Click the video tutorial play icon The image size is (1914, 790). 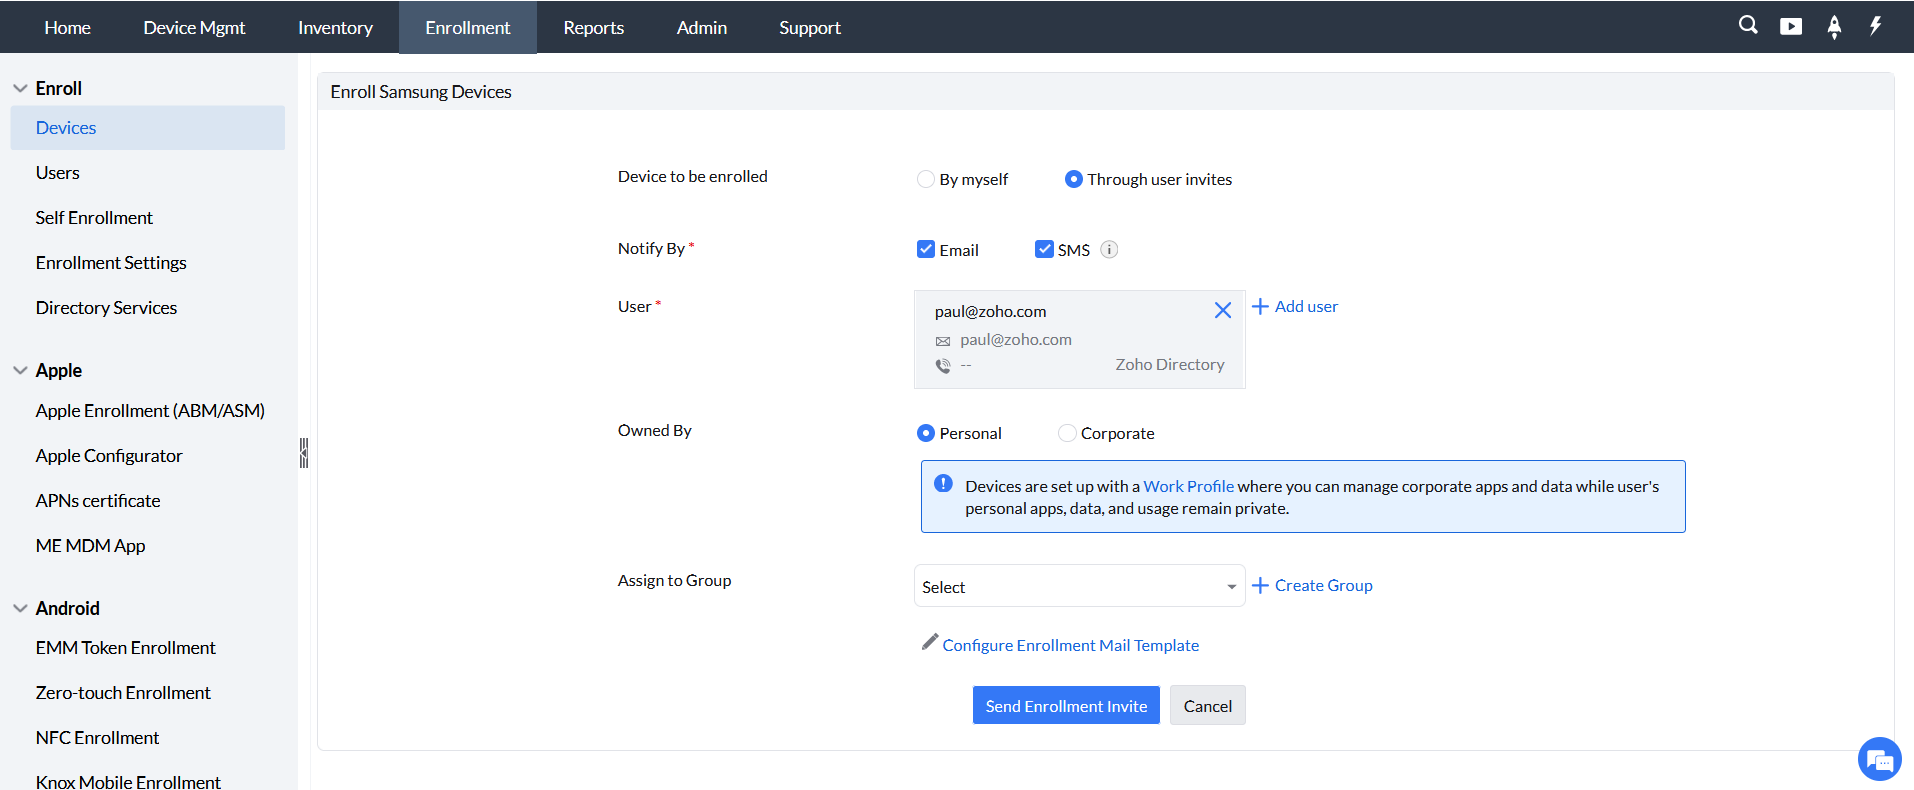tap(1790, 27)
